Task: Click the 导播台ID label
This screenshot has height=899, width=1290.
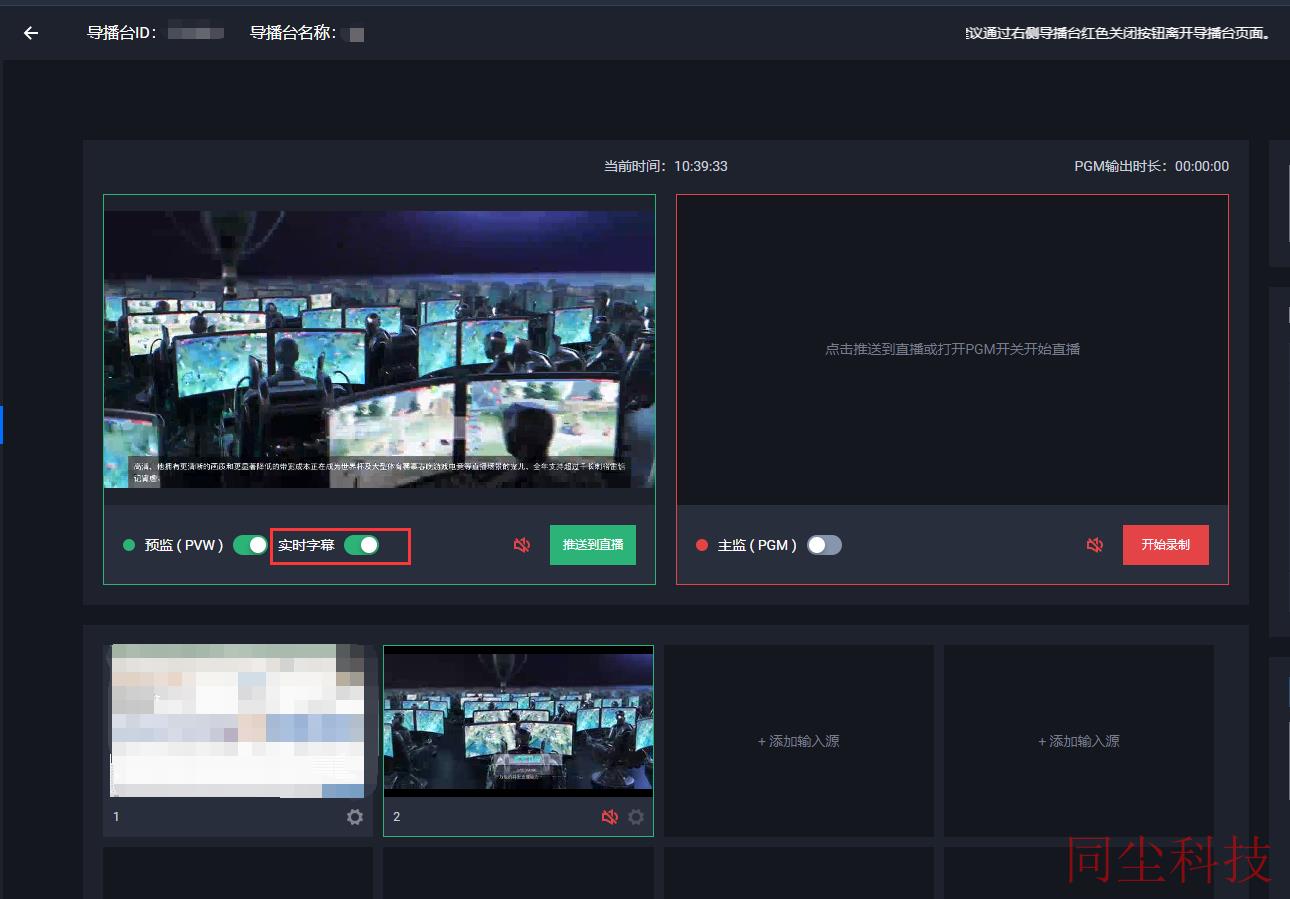Action: click(x=122, y=33)
